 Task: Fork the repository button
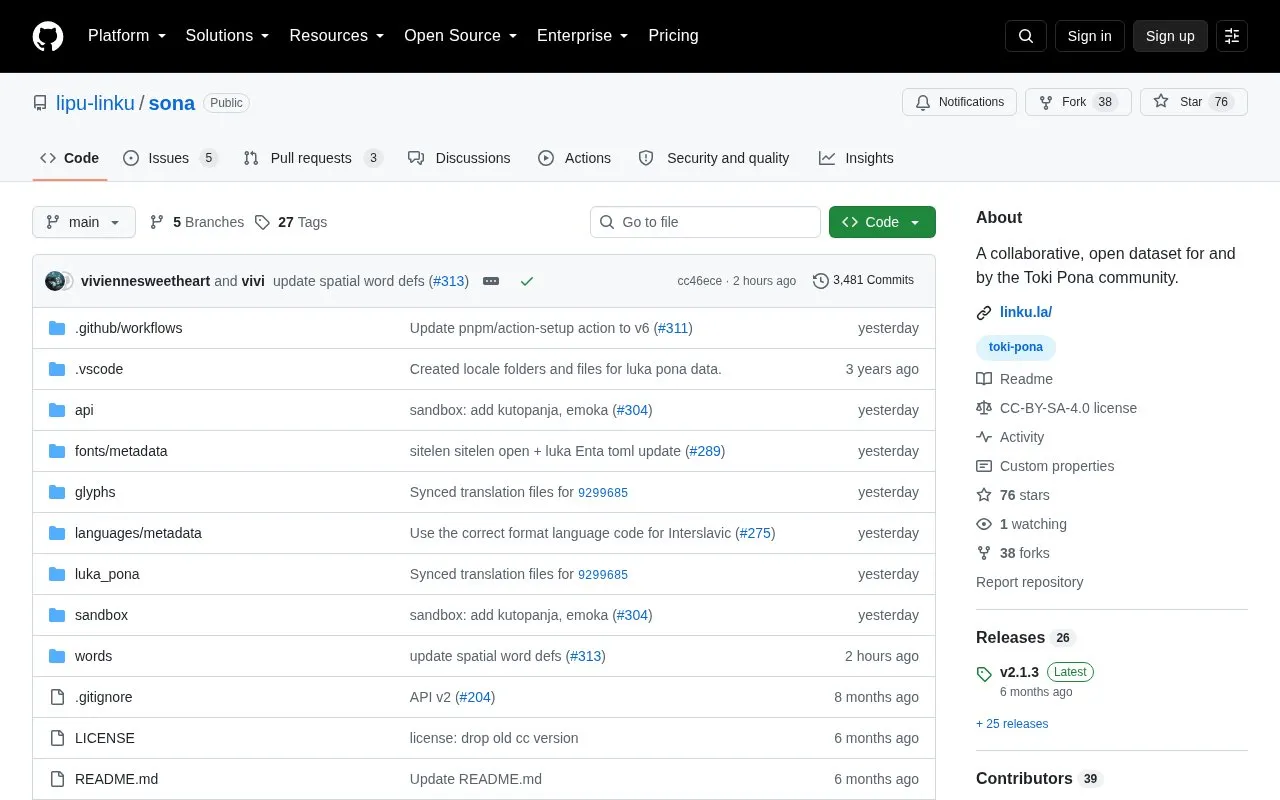coord(1078,102)
